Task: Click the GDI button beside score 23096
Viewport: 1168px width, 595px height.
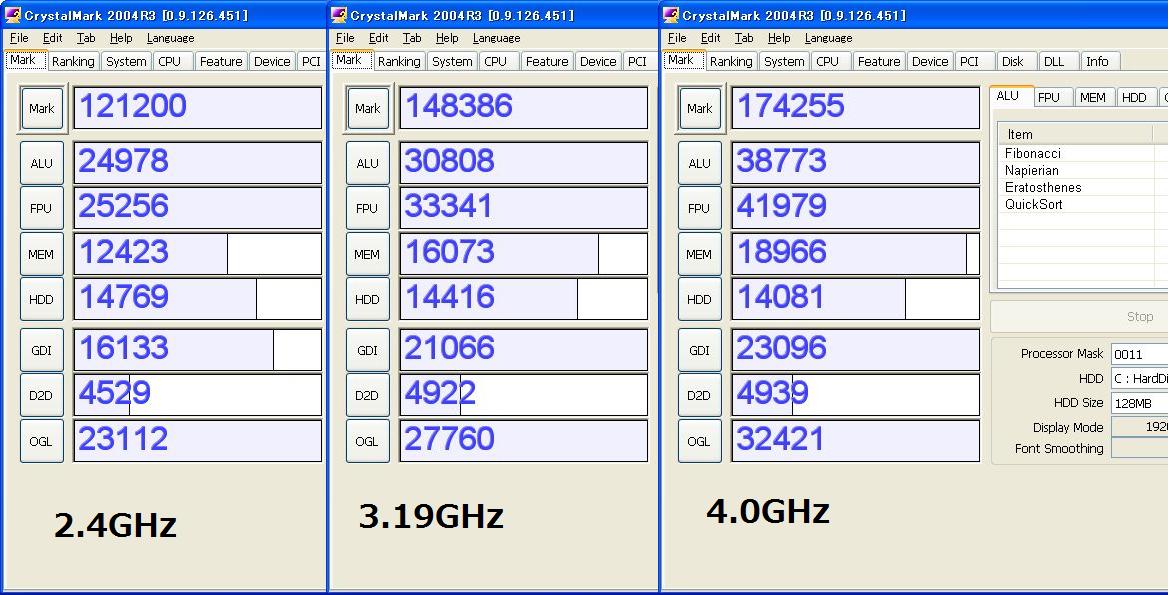Action: click(x=699, y=350)
